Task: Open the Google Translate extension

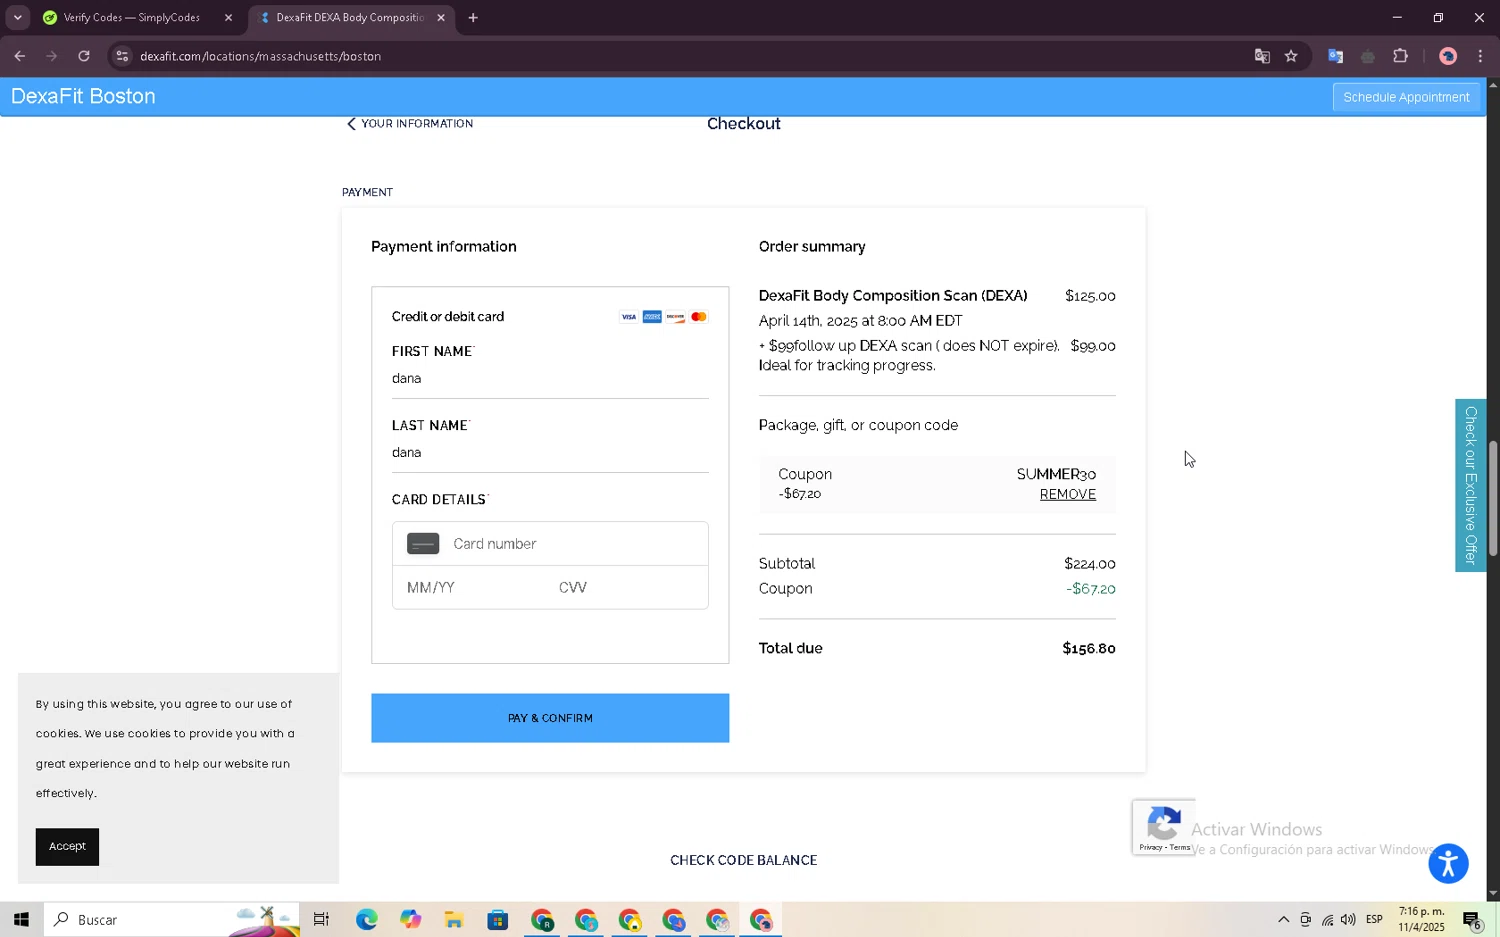Action: point(1335,56)
